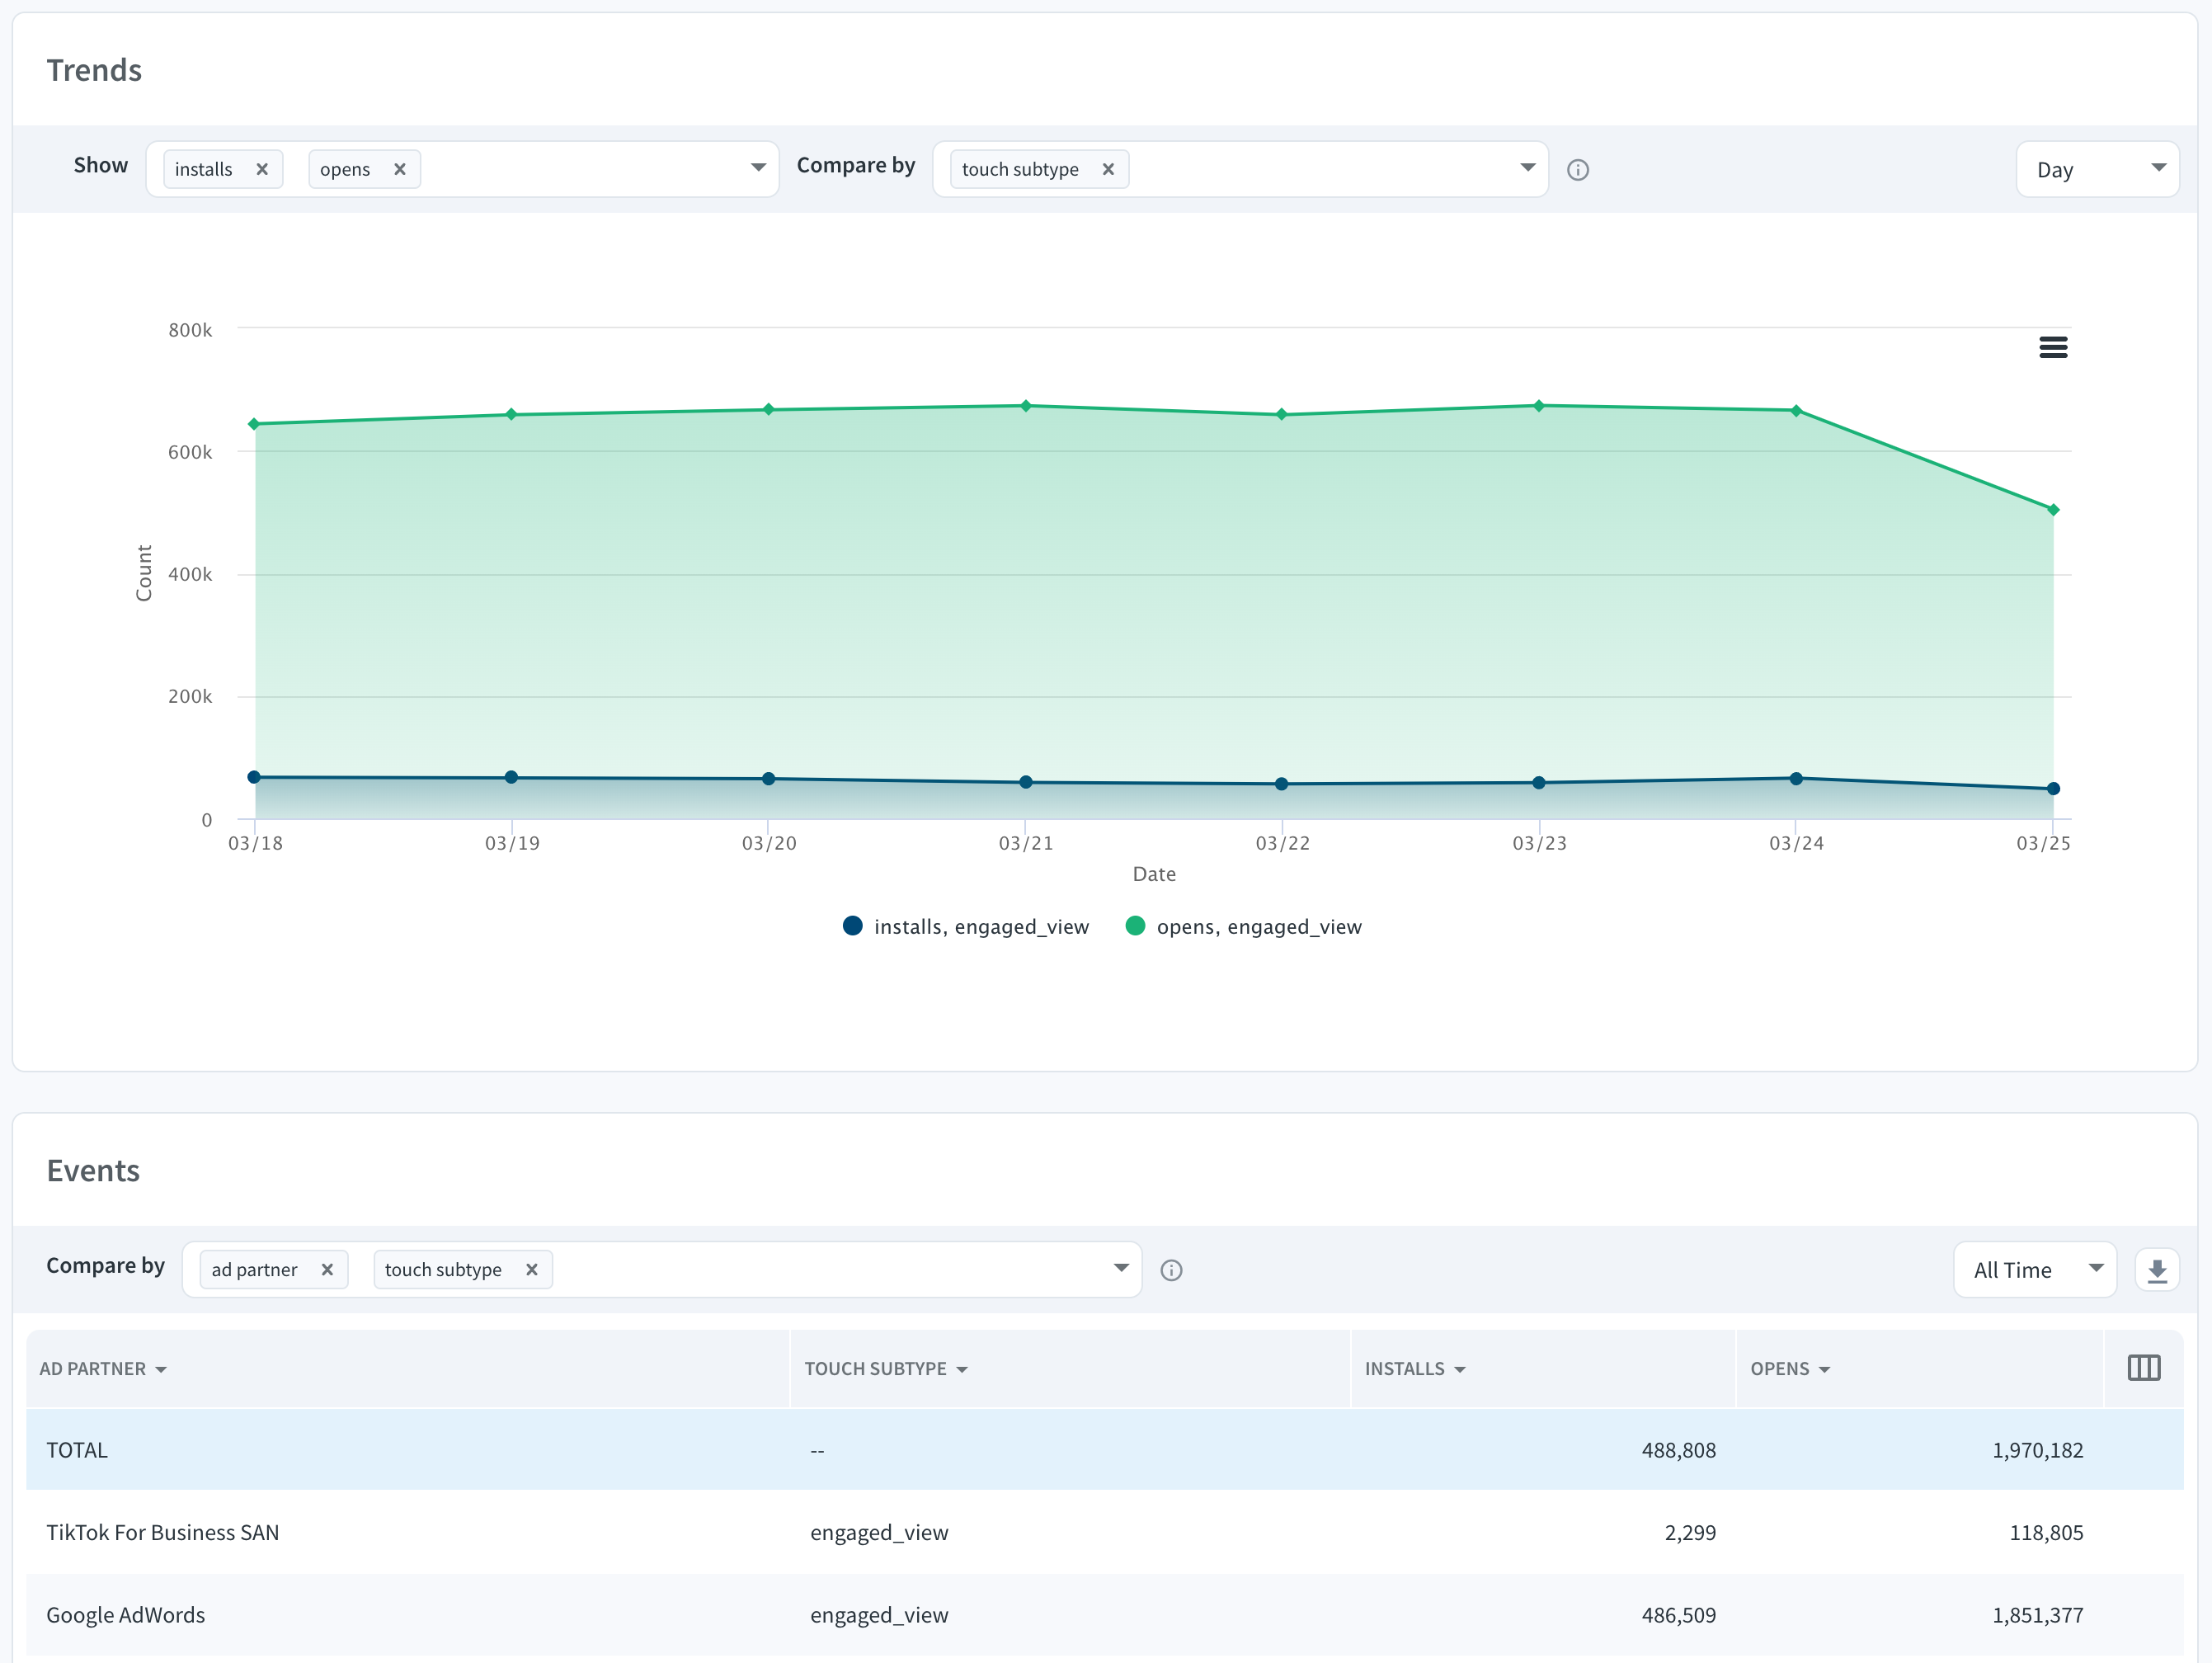2212x1663 pixels.
Task: Expand Events Compare by dropdown arrow
Action: (1121, 1268)
